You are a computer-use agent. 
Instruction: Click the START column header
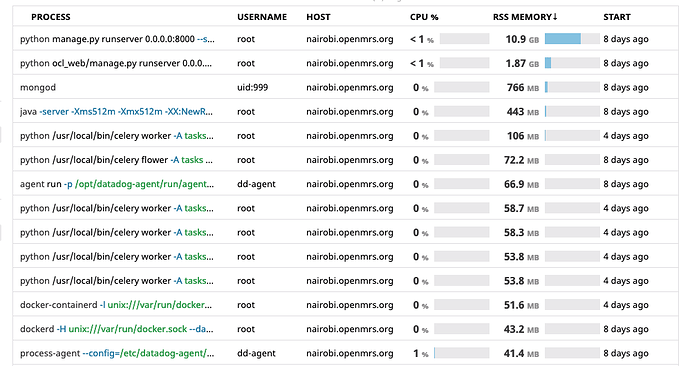[x=617, y=17]
